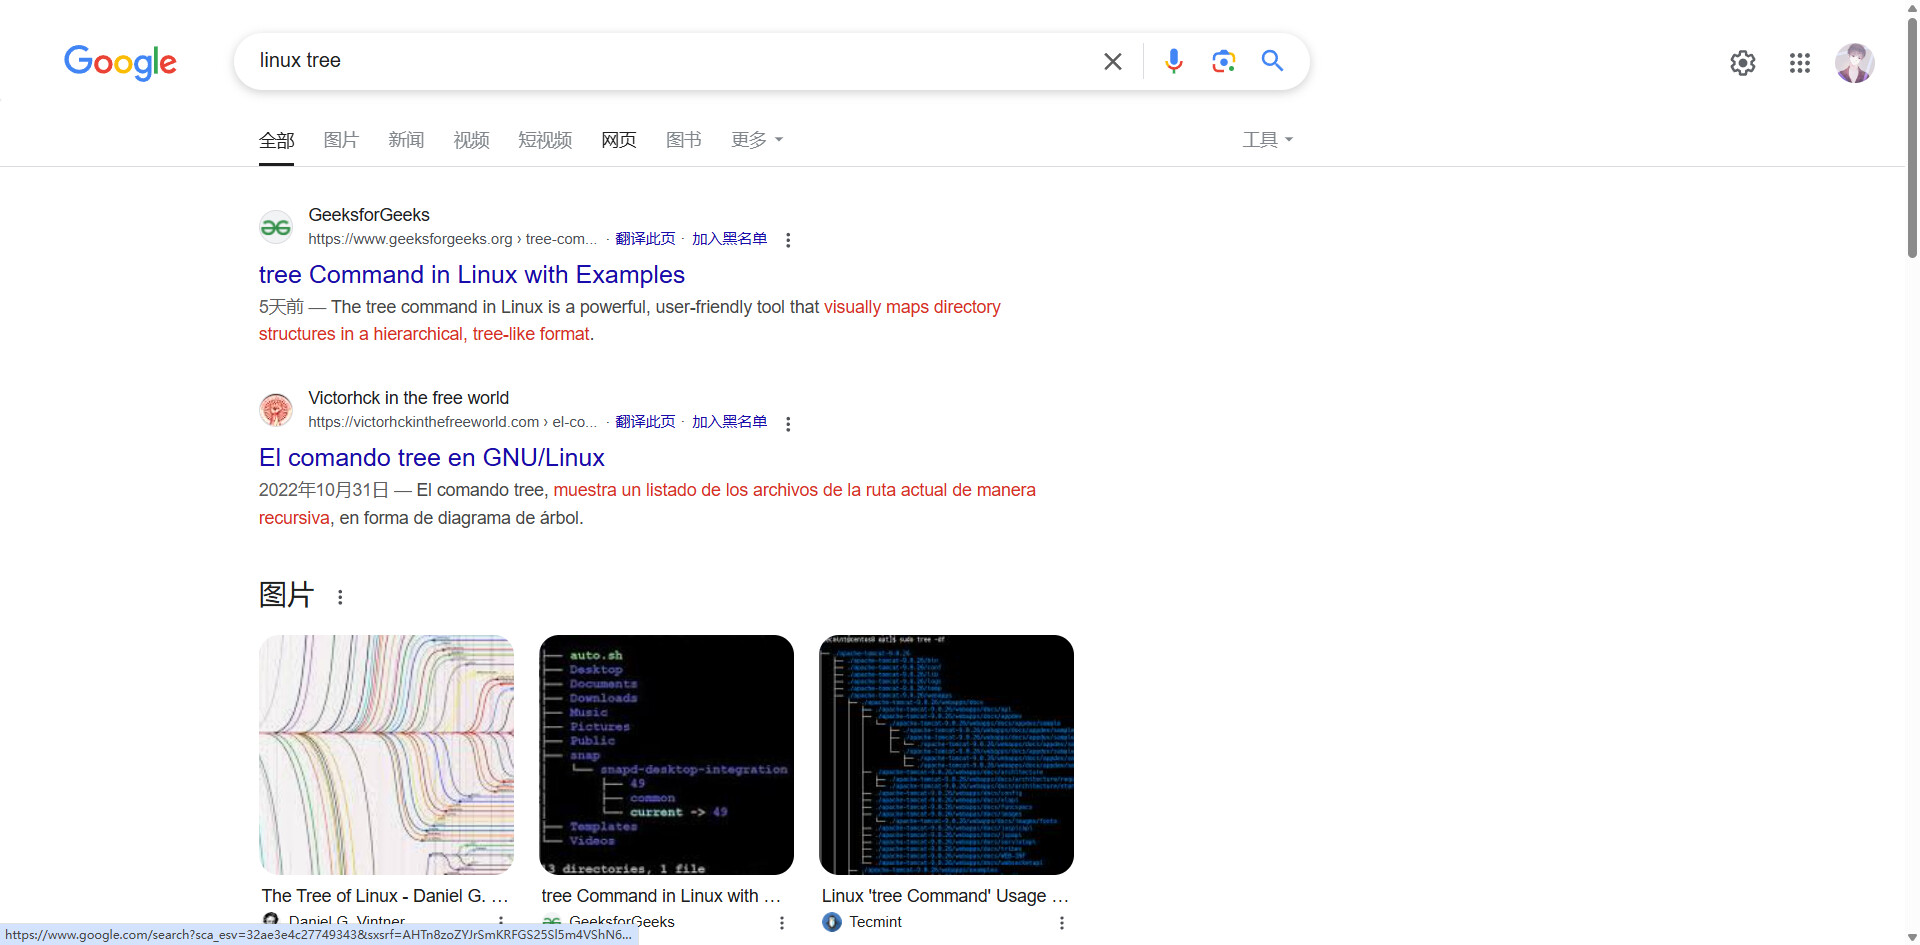Open 'tree Command in Linux with' image title
The width and height of the screenshot is (1920, 945).
661,896
